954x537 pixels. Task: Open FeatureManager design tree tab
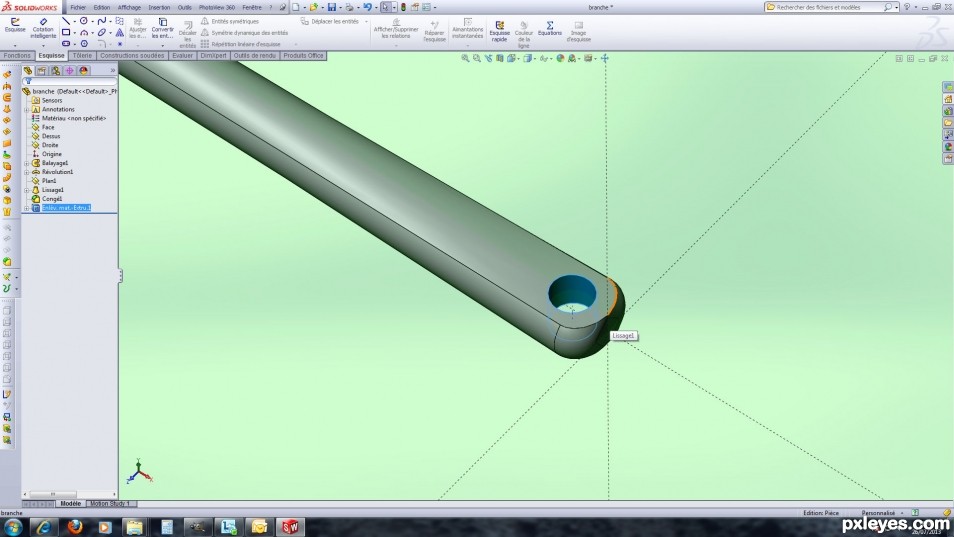click(x=28, y=71)
